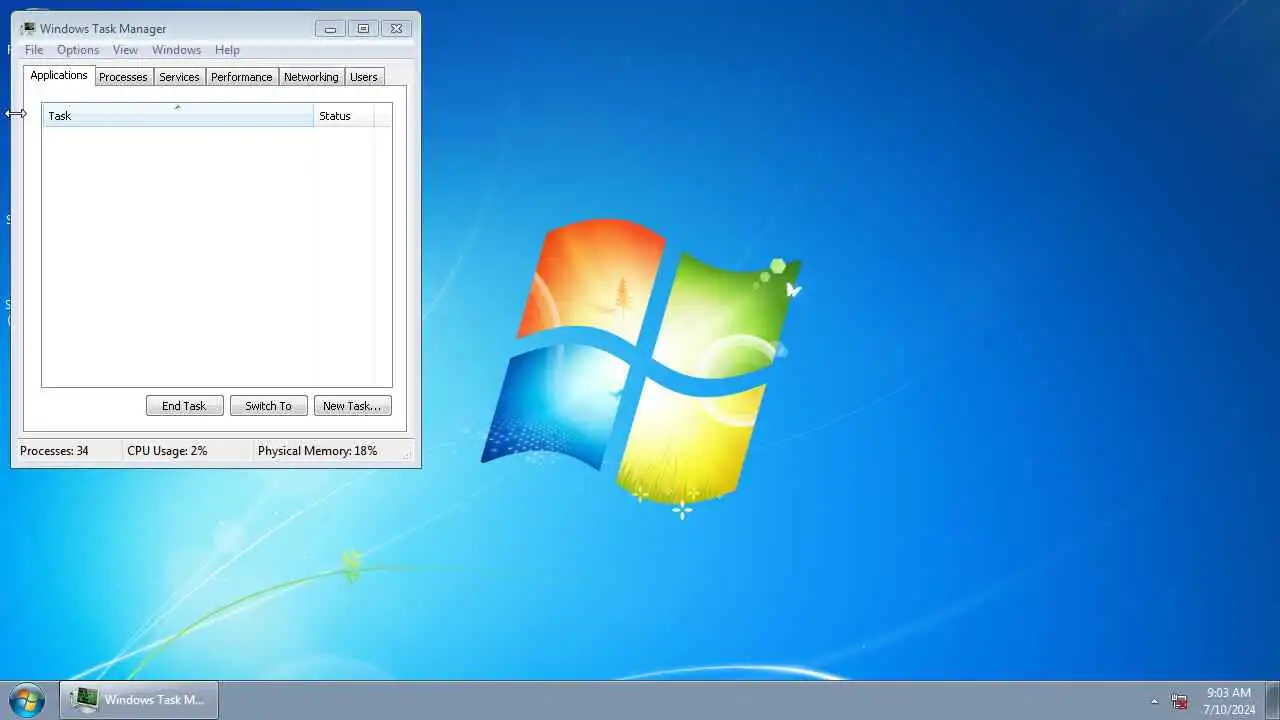Click the Windows Task Manager taskbar button

tap(139, 700)
